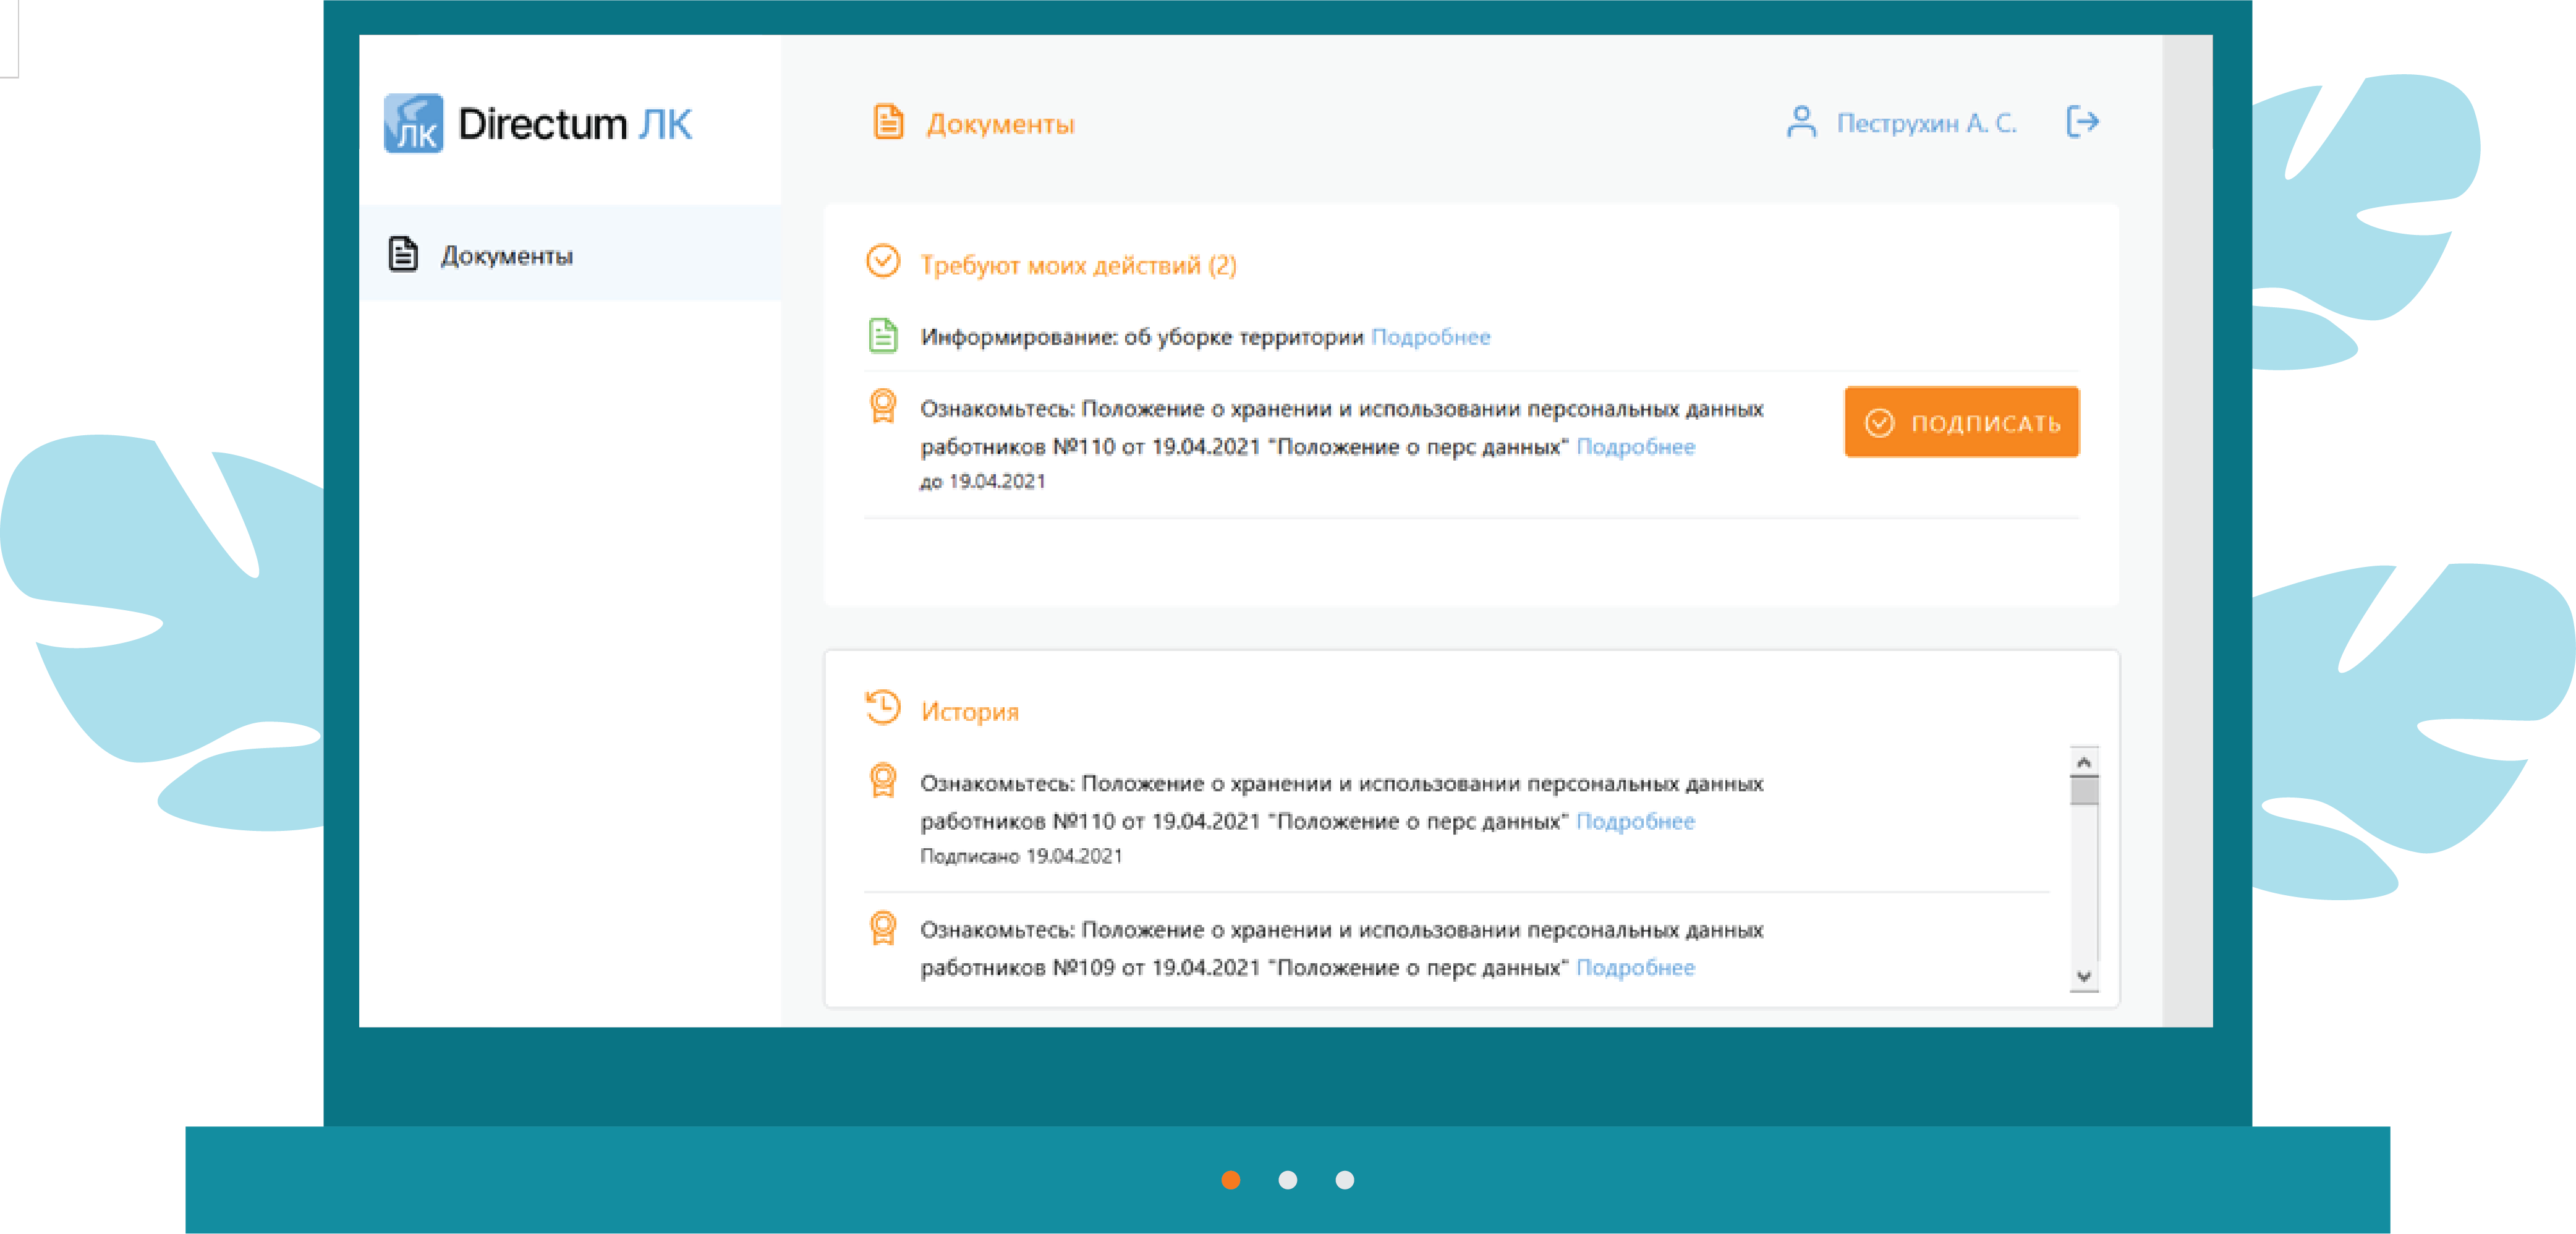Select the second carousel dot
Viewport: 2576px width, 1234px height.
1288,1180
